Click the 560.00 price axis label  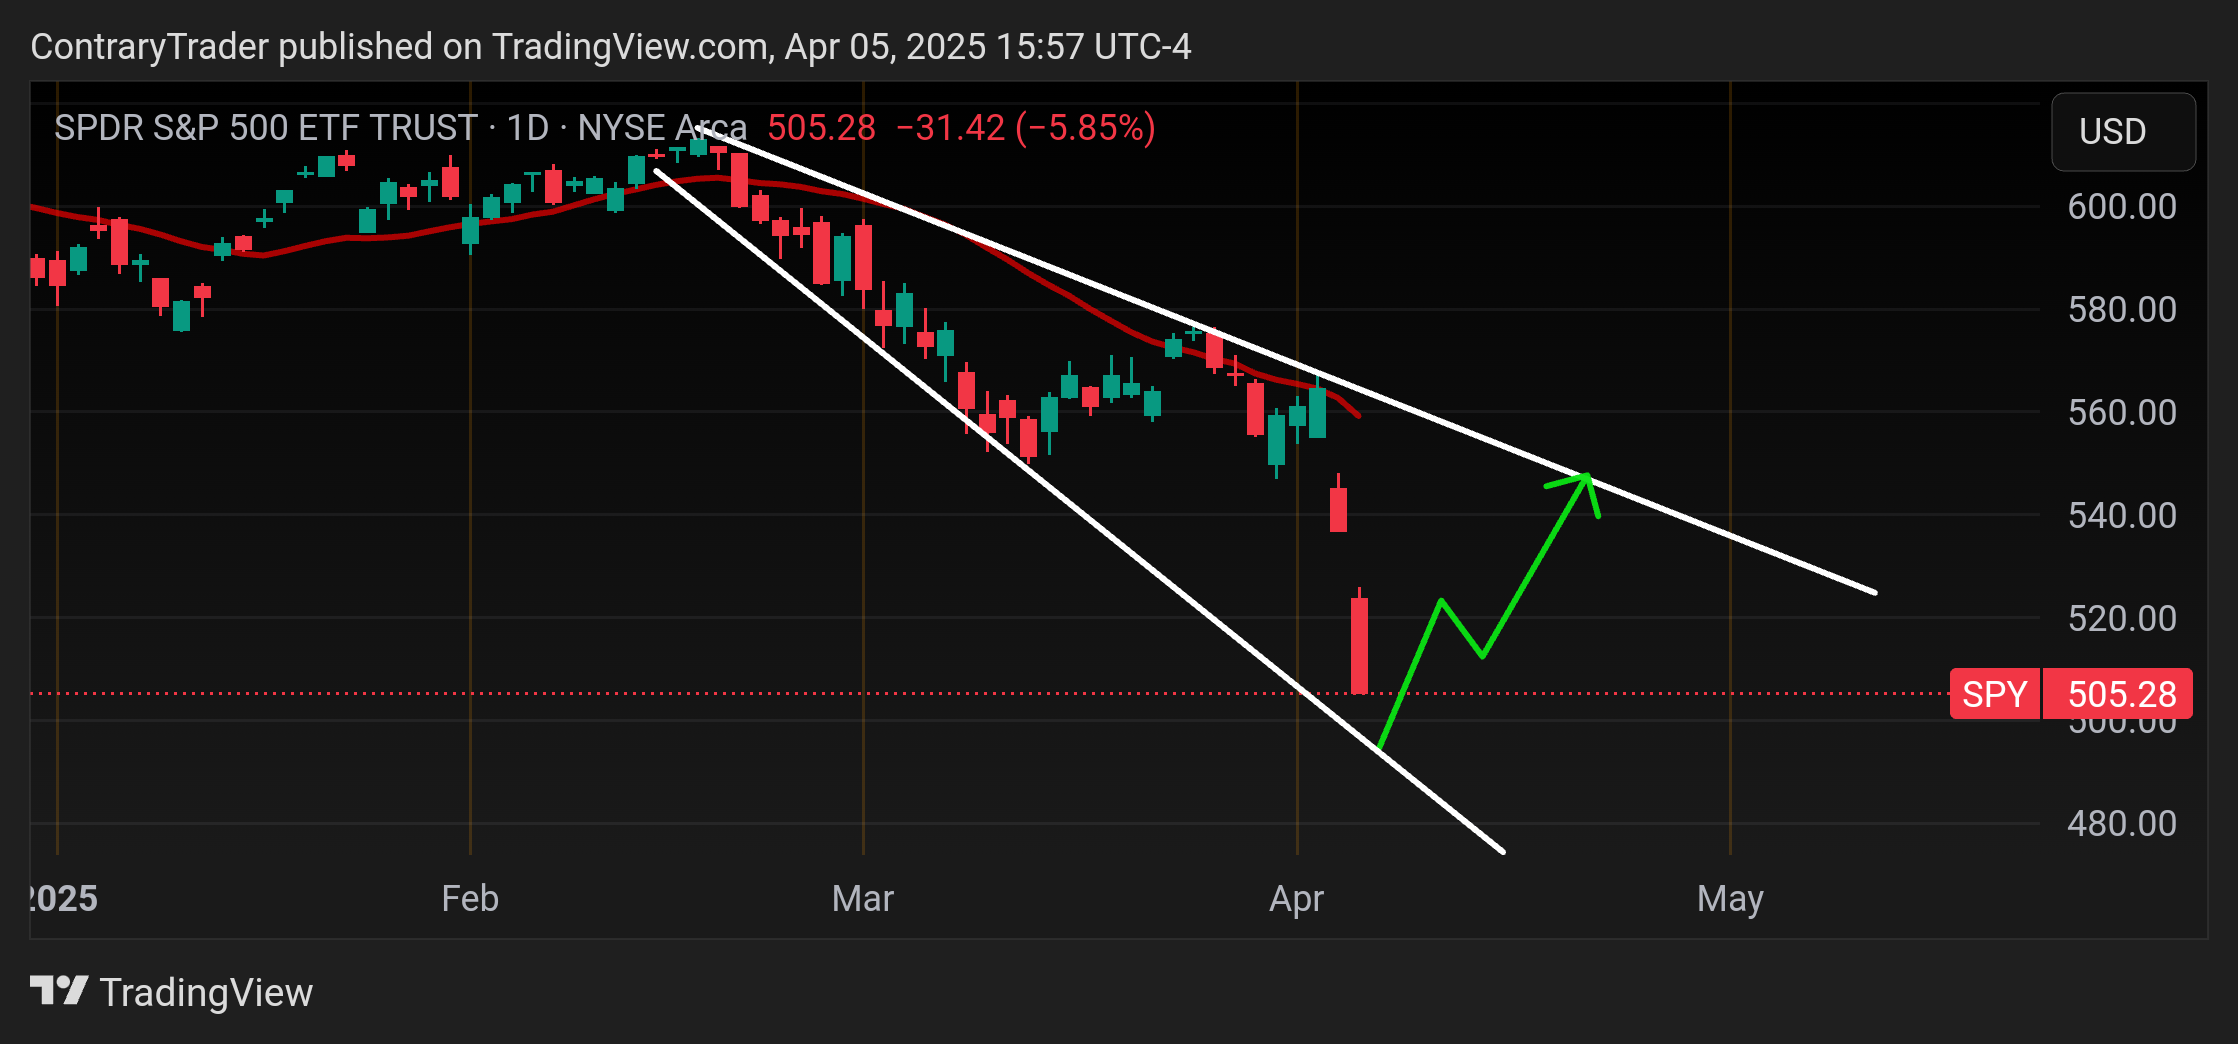click(x=2122, y=412)
